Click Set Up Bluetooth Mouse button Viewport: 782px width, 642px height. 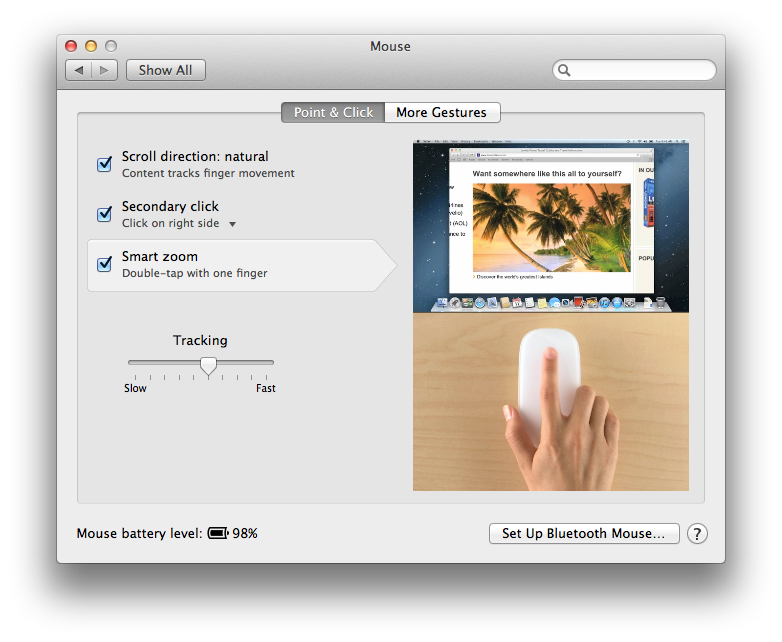pyautogui.click(x=584, y=533)
